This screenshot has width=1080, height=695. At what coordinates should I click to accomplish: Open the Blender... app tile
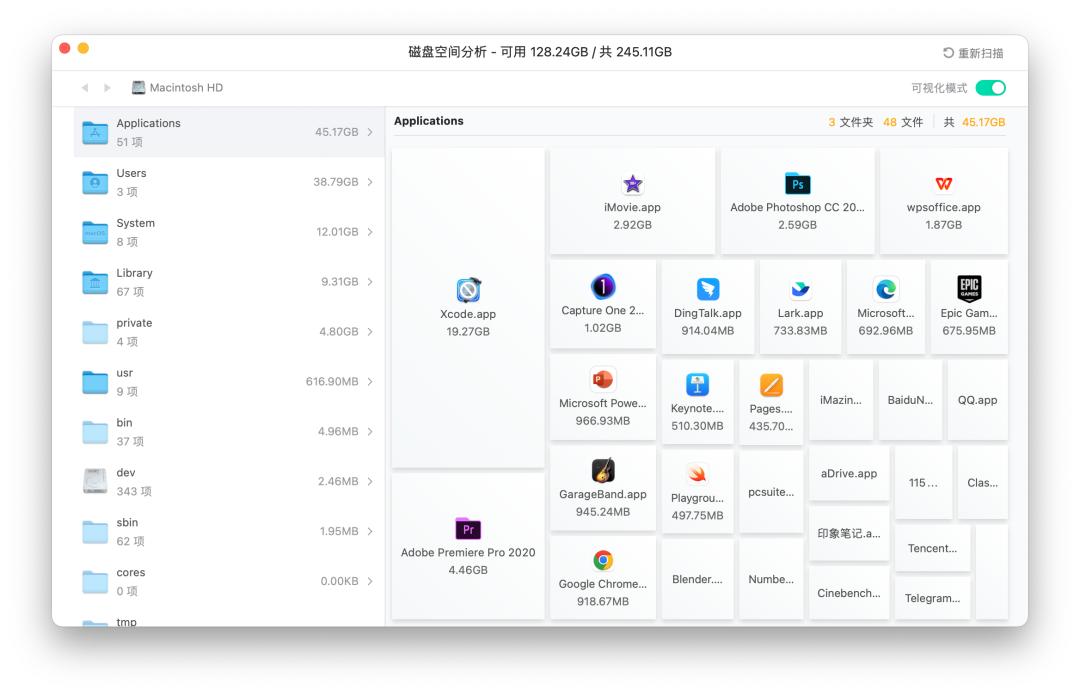pyautogui.click(x=697, y=579)
